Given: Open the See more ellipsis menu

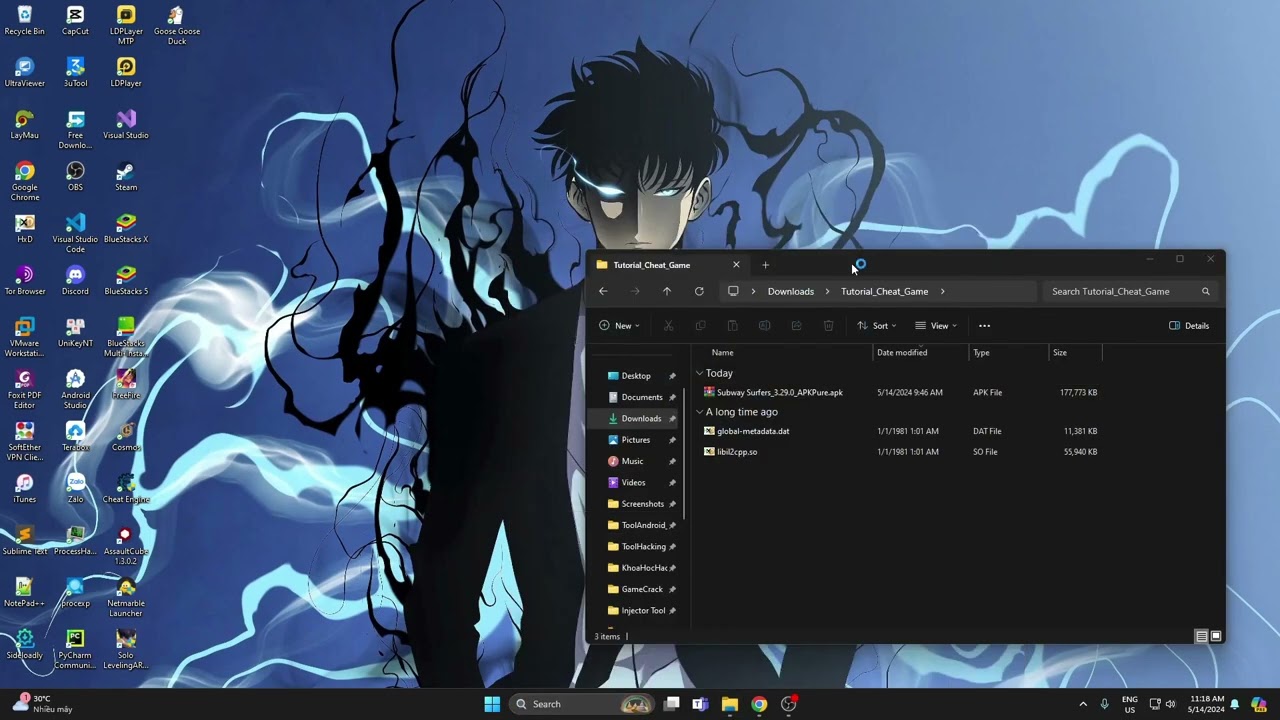Looking at the screenshot, I should [x=984, y=325].
